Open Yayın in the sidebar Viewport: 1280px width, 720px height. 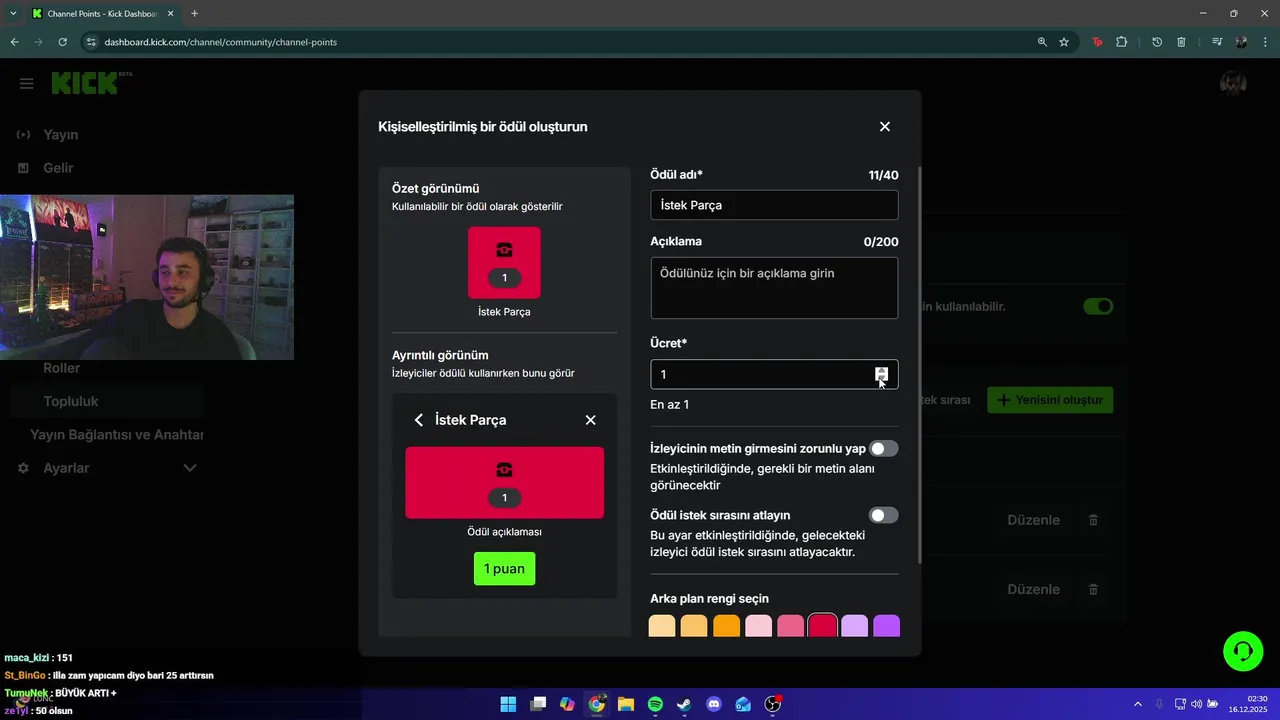pos(60,135)
